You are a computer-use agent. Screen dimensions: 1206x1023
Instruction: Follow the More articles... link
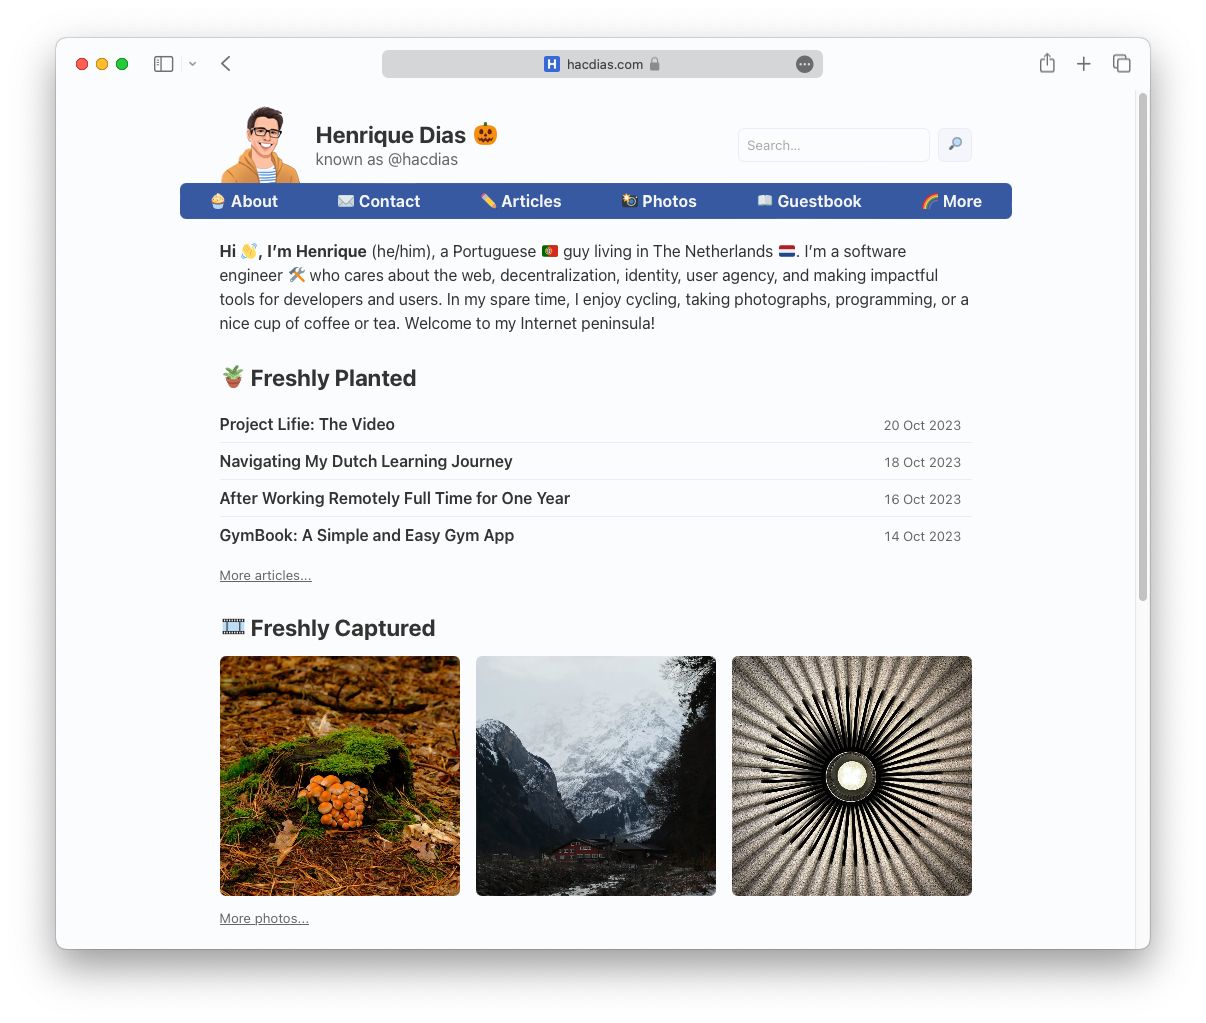(x=265, y=575)
